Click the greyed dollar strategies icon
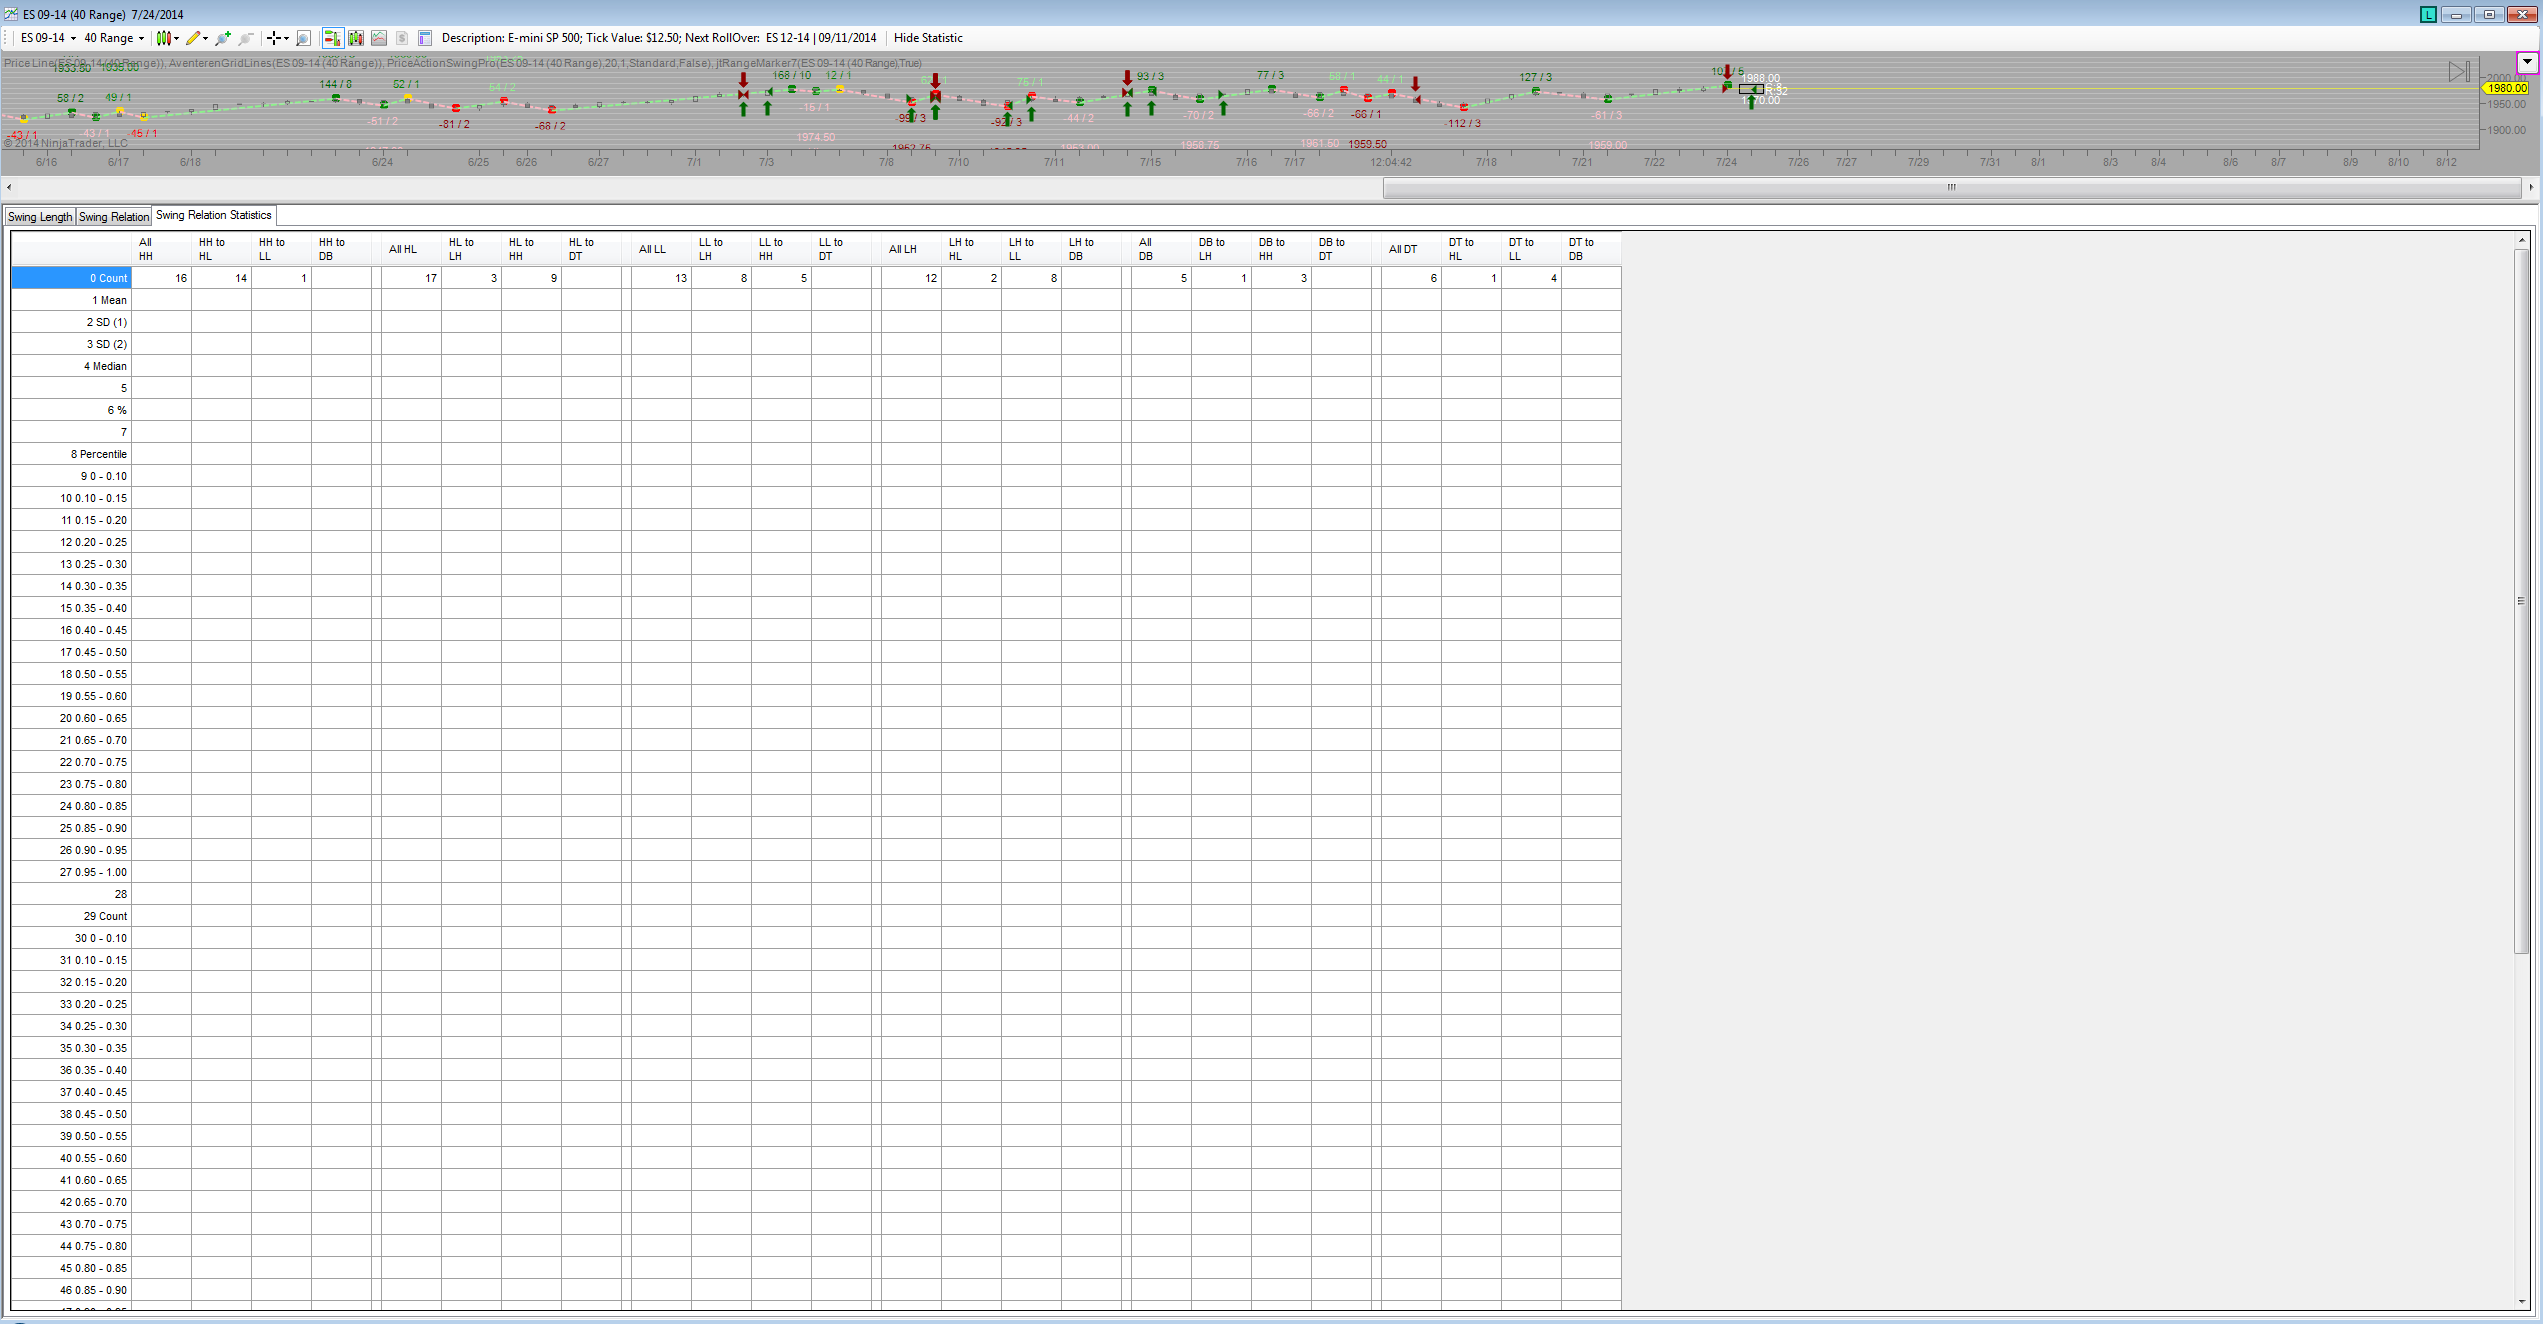Screen dimensions: 2543x1324 click(x=402, y=38)
